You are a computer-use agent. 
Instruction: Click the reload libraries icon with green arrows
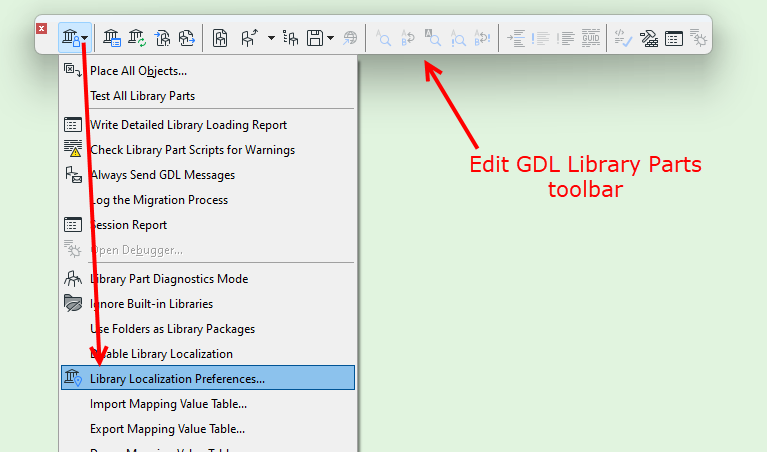(x=137, y=38)
